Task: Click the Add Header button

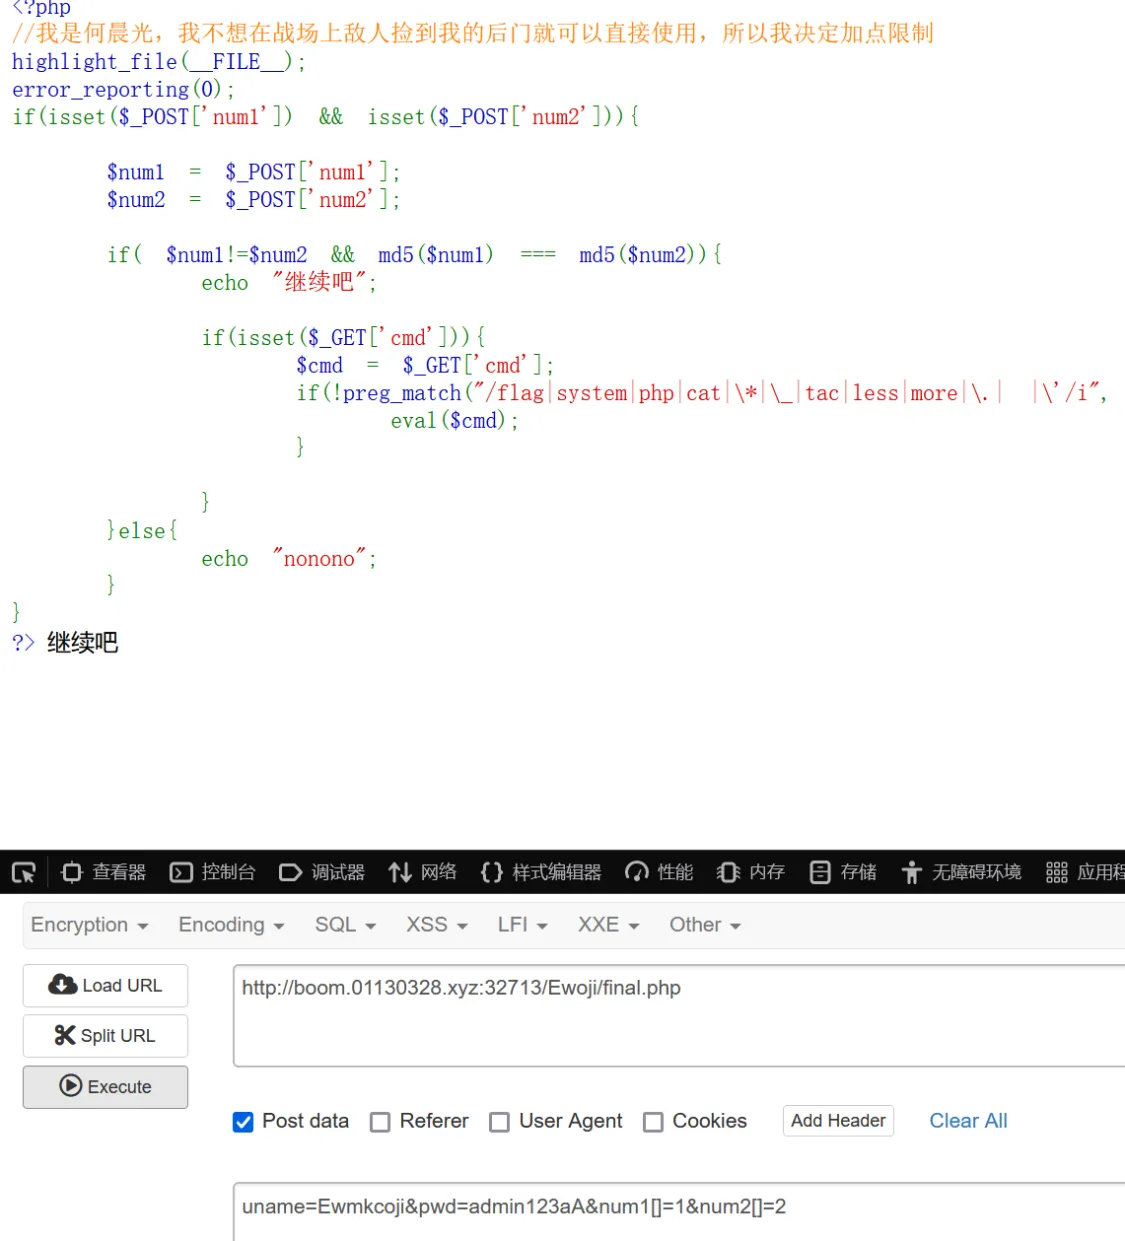Action: 838,1121
